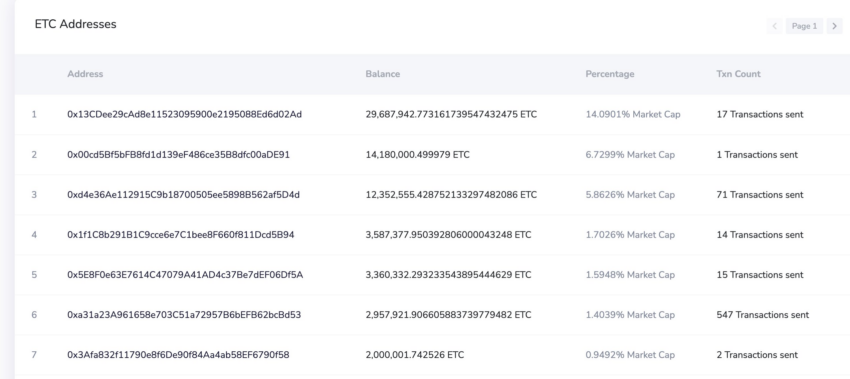850x379 pixels.
Task: Click 2 Transactions sent cell
Action: click(x=757, y=355)
